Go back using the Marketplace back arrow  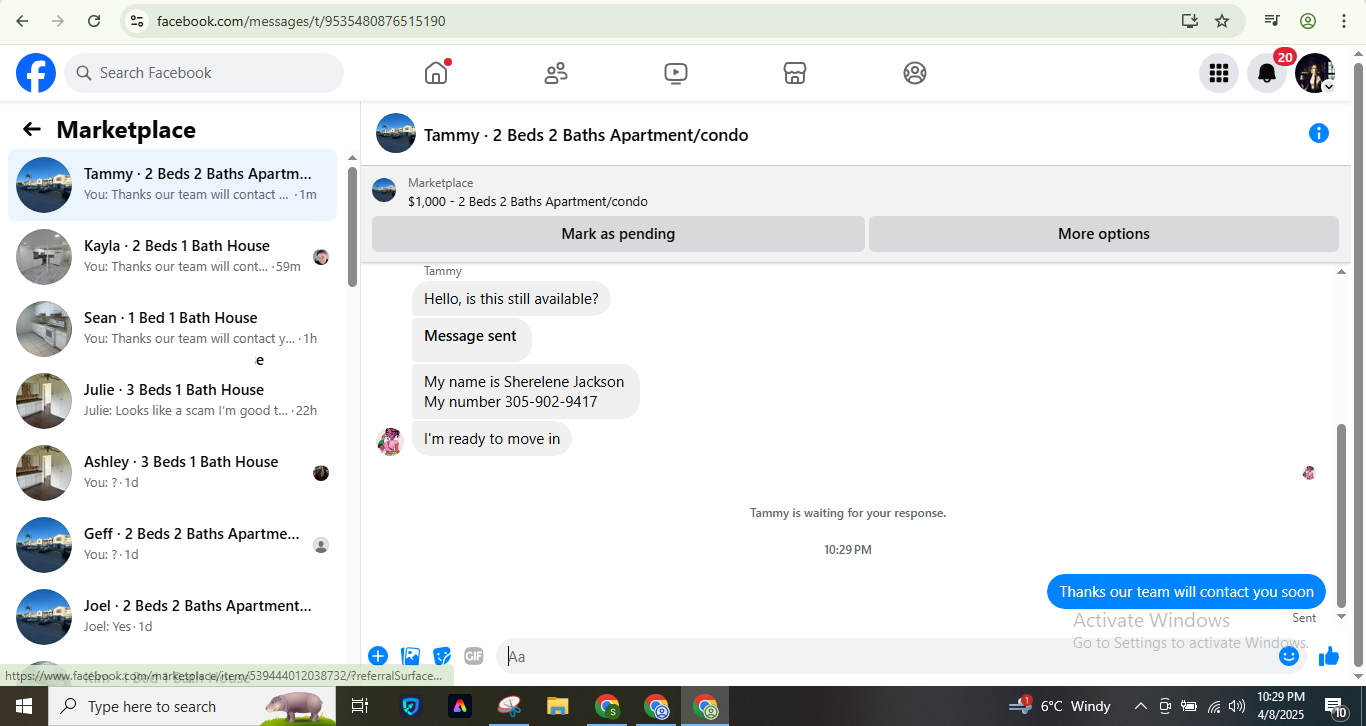(32, 129)
